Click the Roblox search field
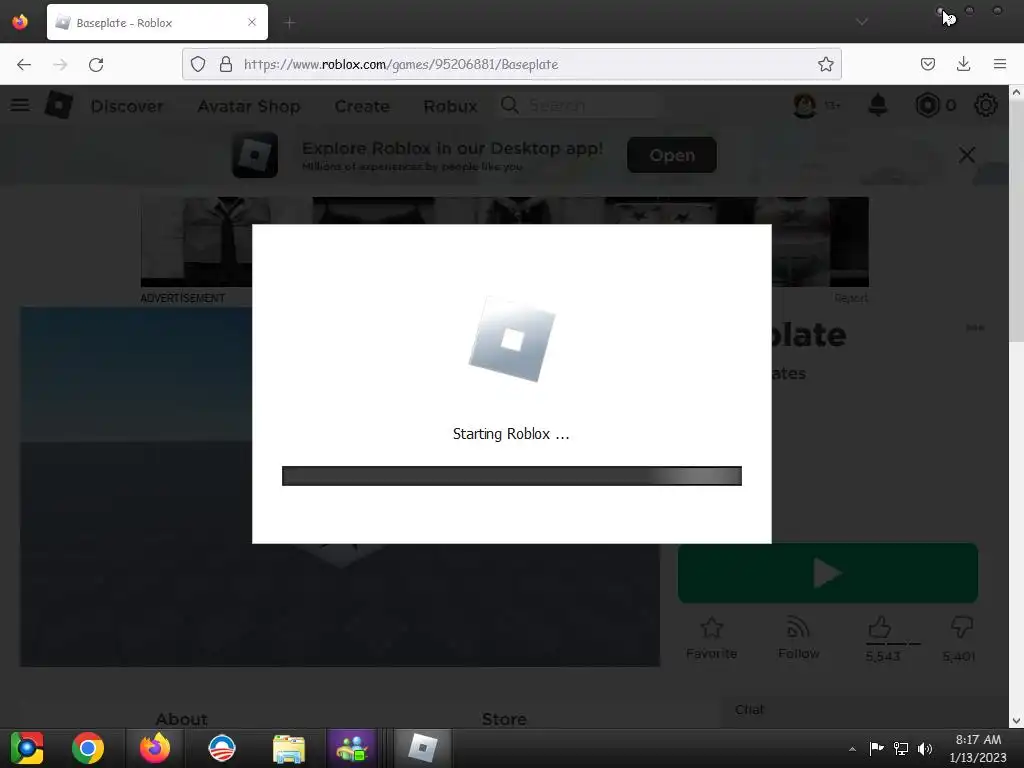The image size is (1024, 768). click(x=581, y=105)
